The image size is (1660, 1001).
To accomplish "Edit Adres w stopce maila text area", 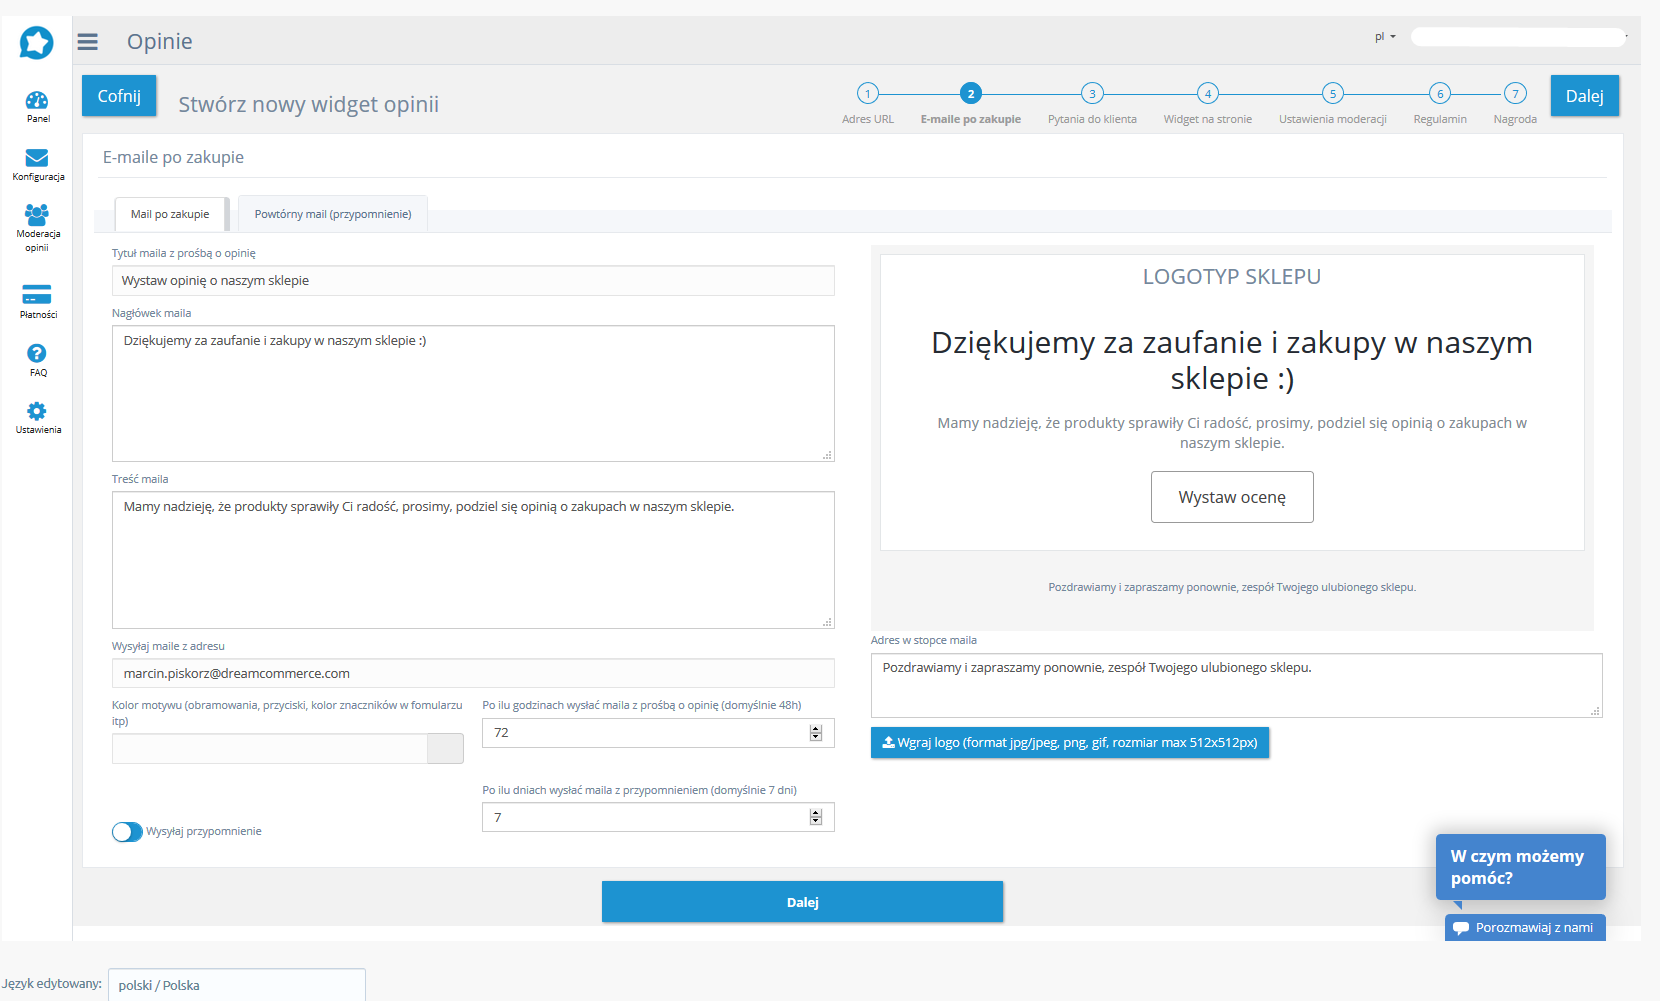I will point(1237,686).
